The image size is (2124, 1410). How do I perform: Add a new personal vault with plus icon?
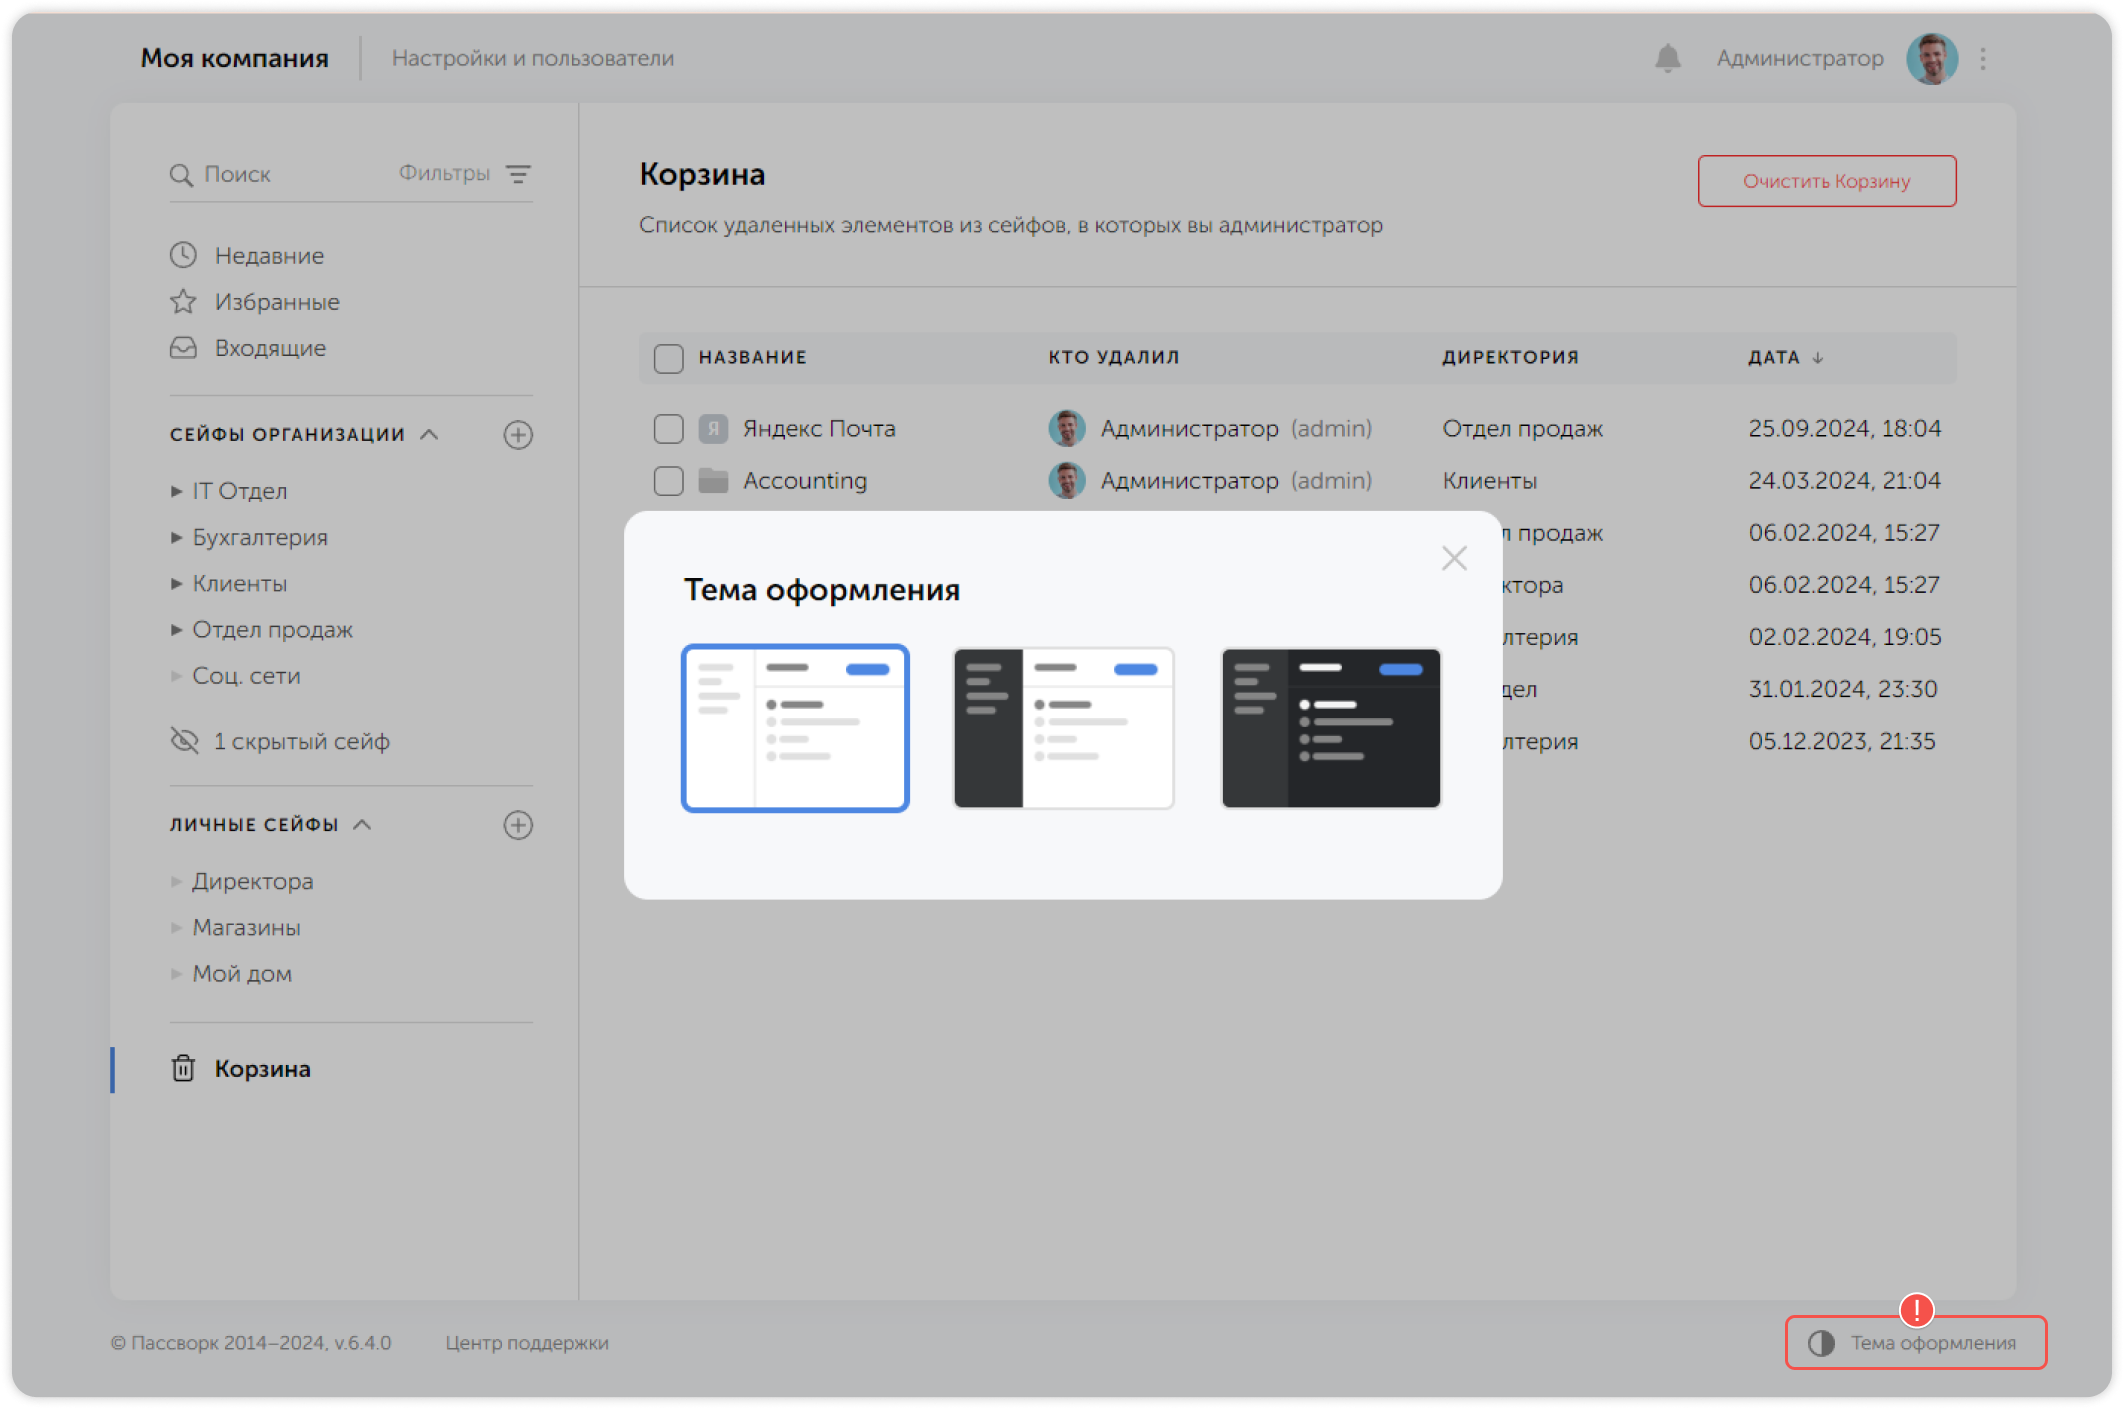point(518,825)
